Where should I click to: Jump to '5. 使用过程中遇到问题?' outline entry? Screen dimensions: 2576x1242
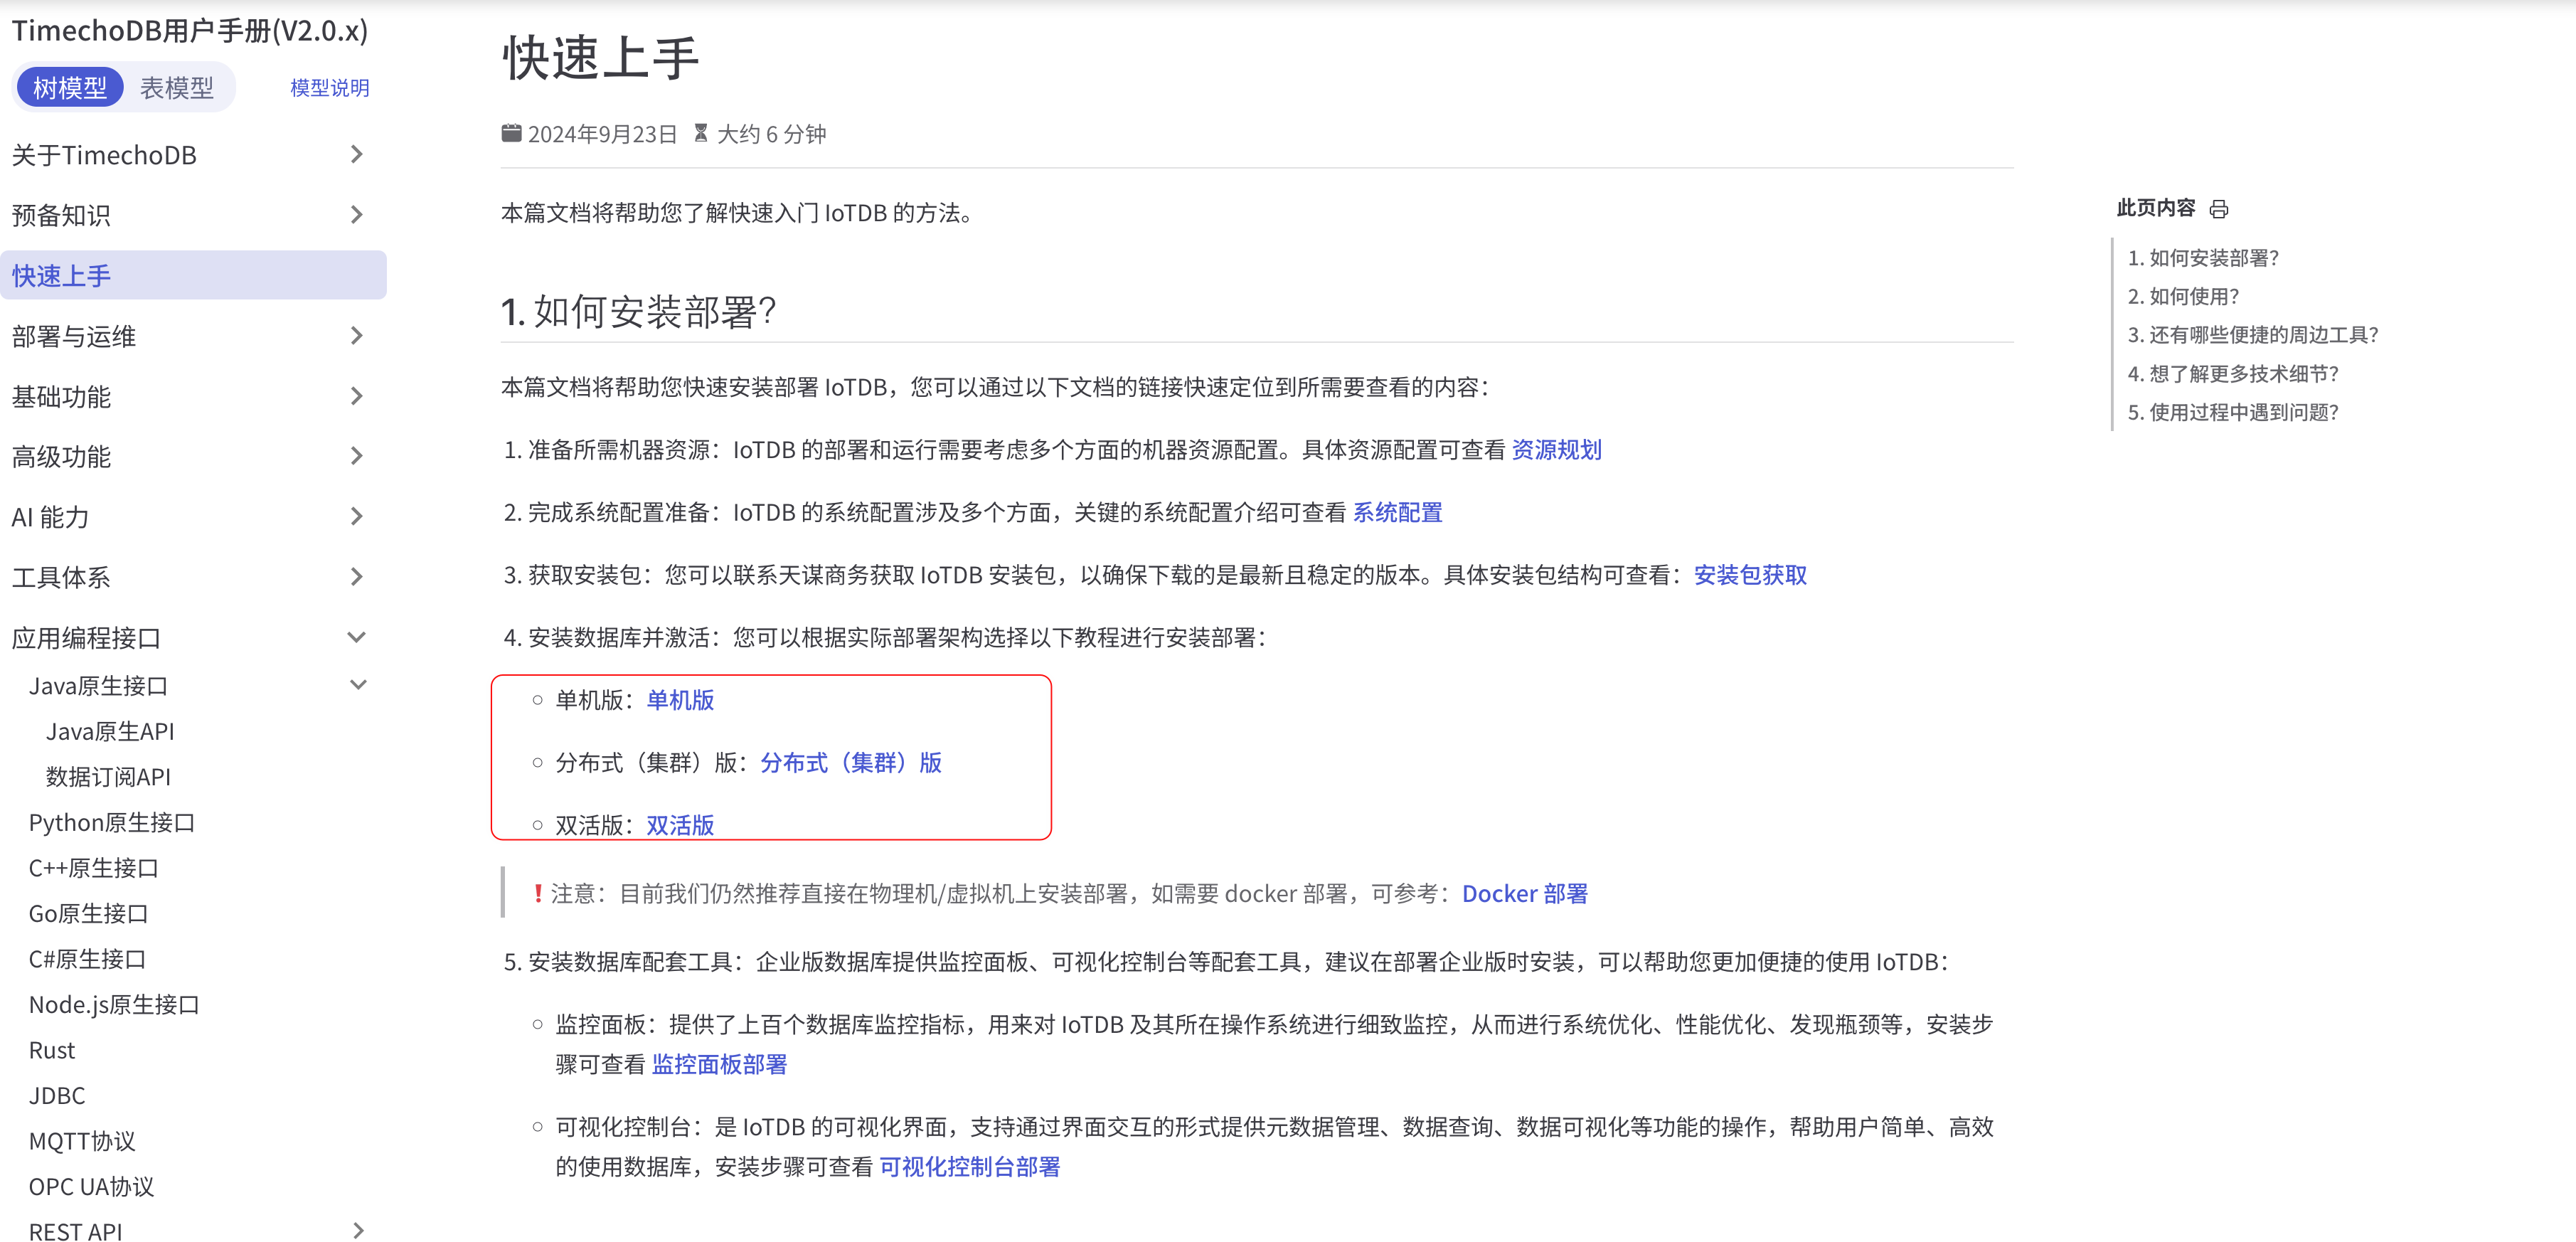[2233, 412]
